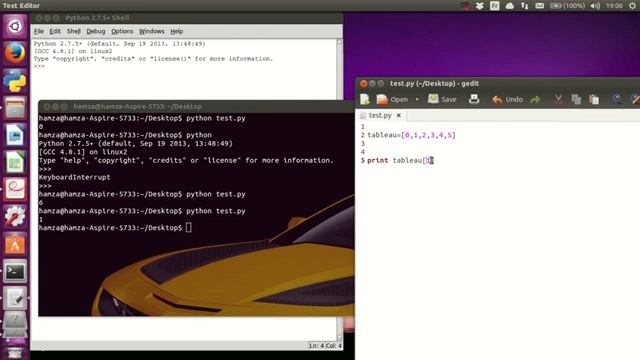Click code line 'tableau=[0,1,2,3,4,5]' in gedit

pos(411,135)
